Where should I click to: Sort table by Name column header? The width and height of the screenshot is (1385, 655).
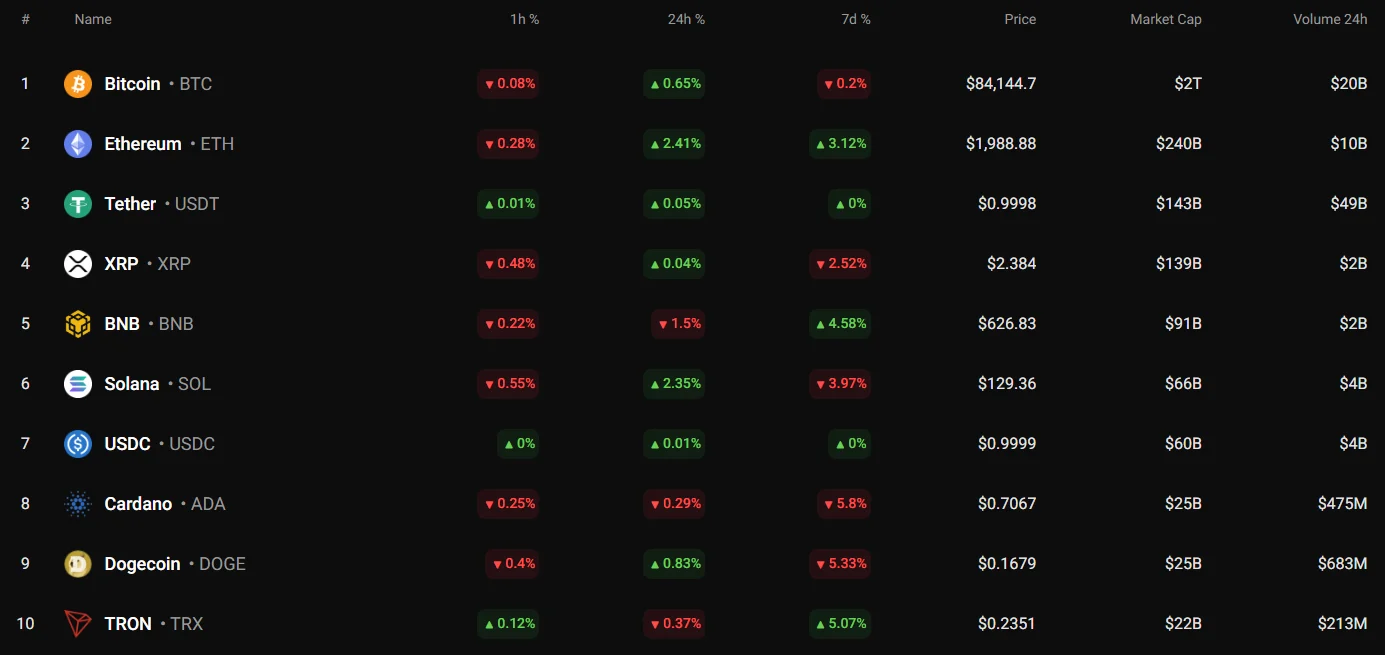click(x=93, y=19)
